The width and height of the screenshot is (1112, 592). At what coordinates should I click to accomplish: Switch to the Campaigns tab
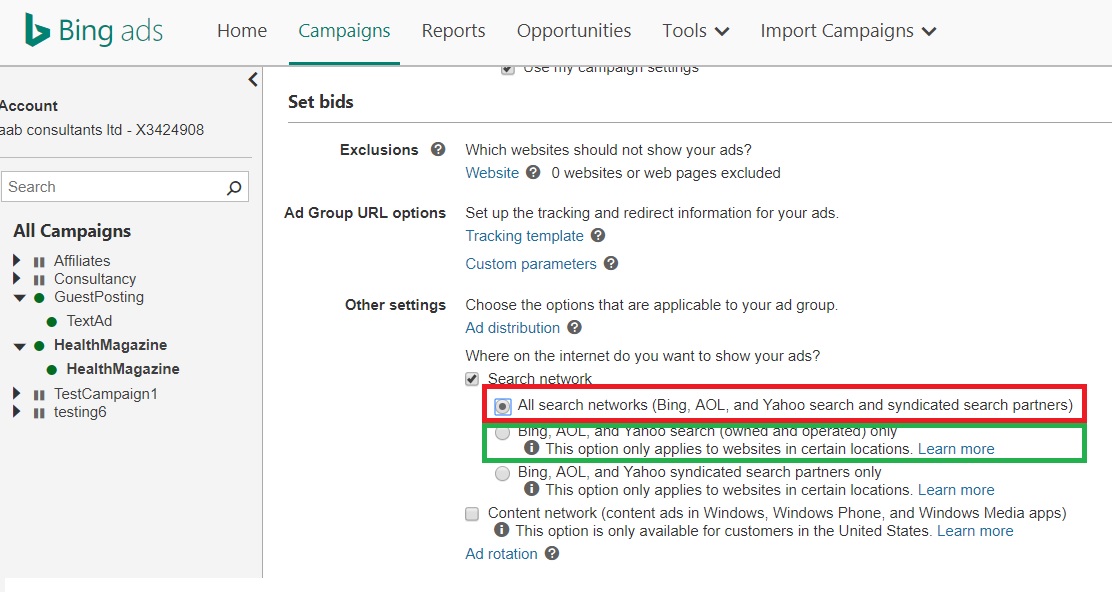344,30
